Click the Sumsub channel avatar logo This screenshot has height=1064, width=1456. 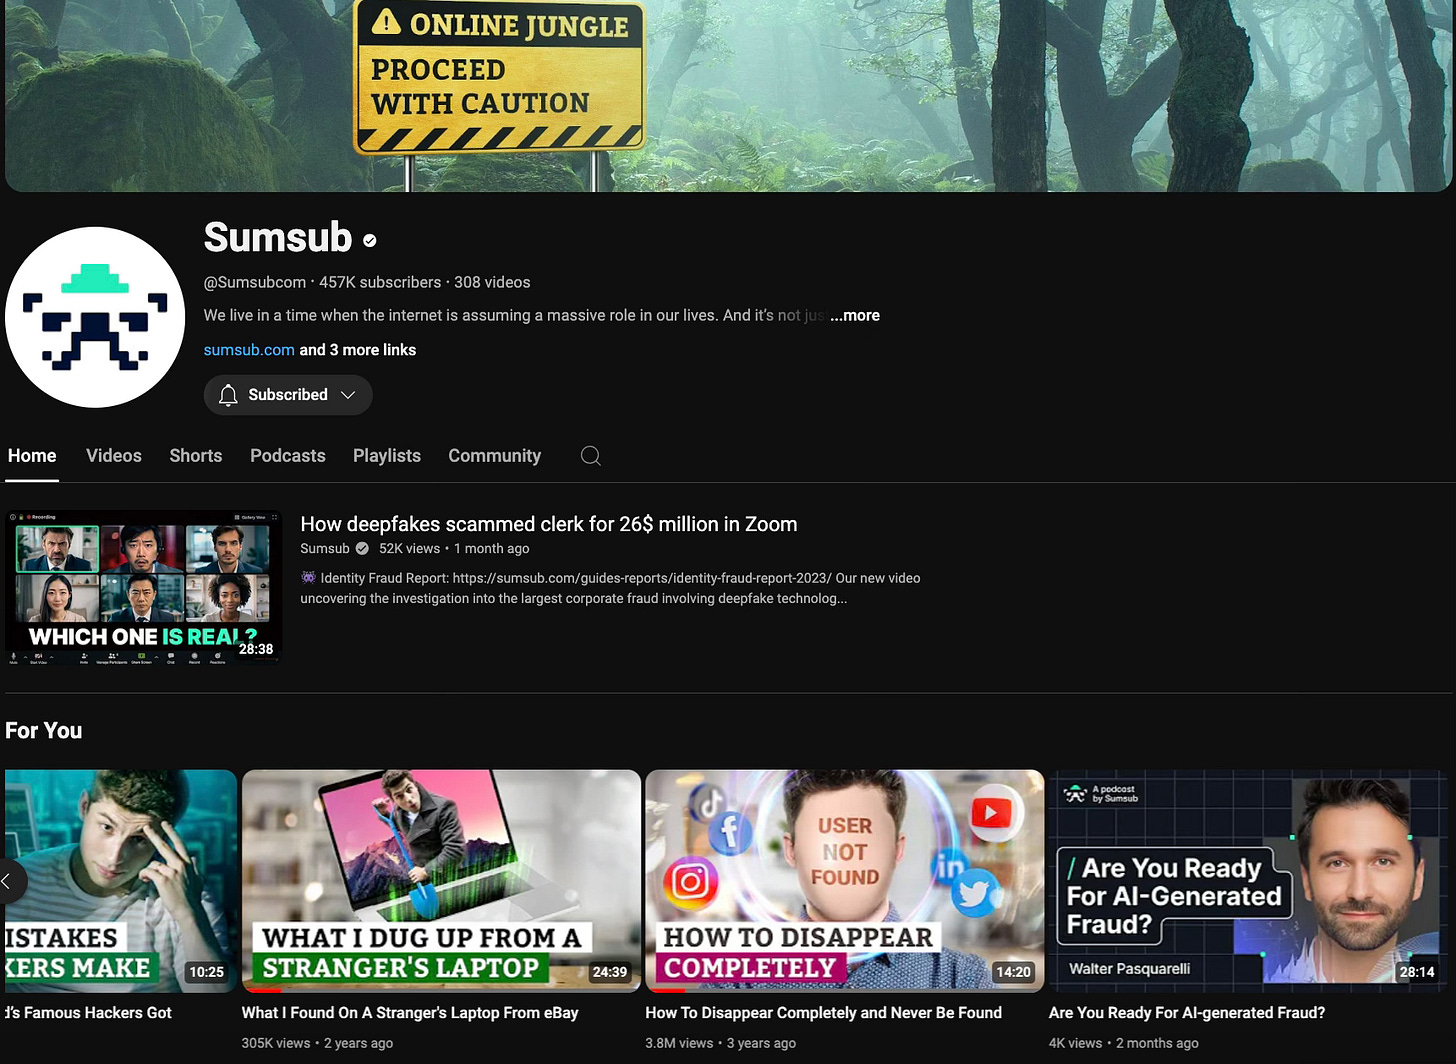pyautogui.click(x=95, y=317)
